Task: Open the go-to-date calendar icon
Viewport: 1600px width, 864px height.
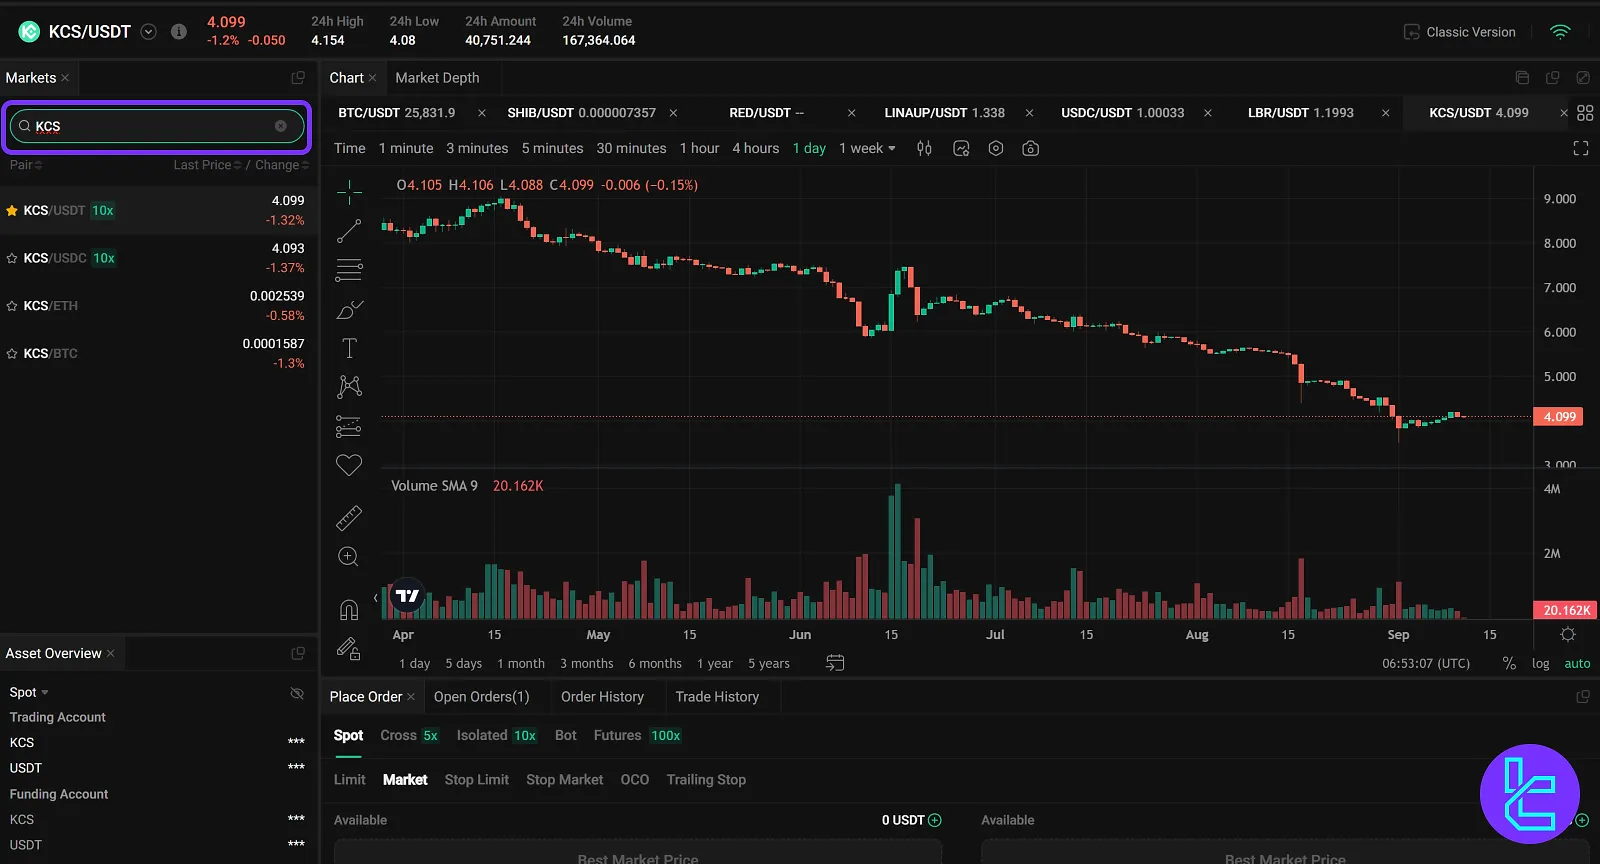Action: 835,663
